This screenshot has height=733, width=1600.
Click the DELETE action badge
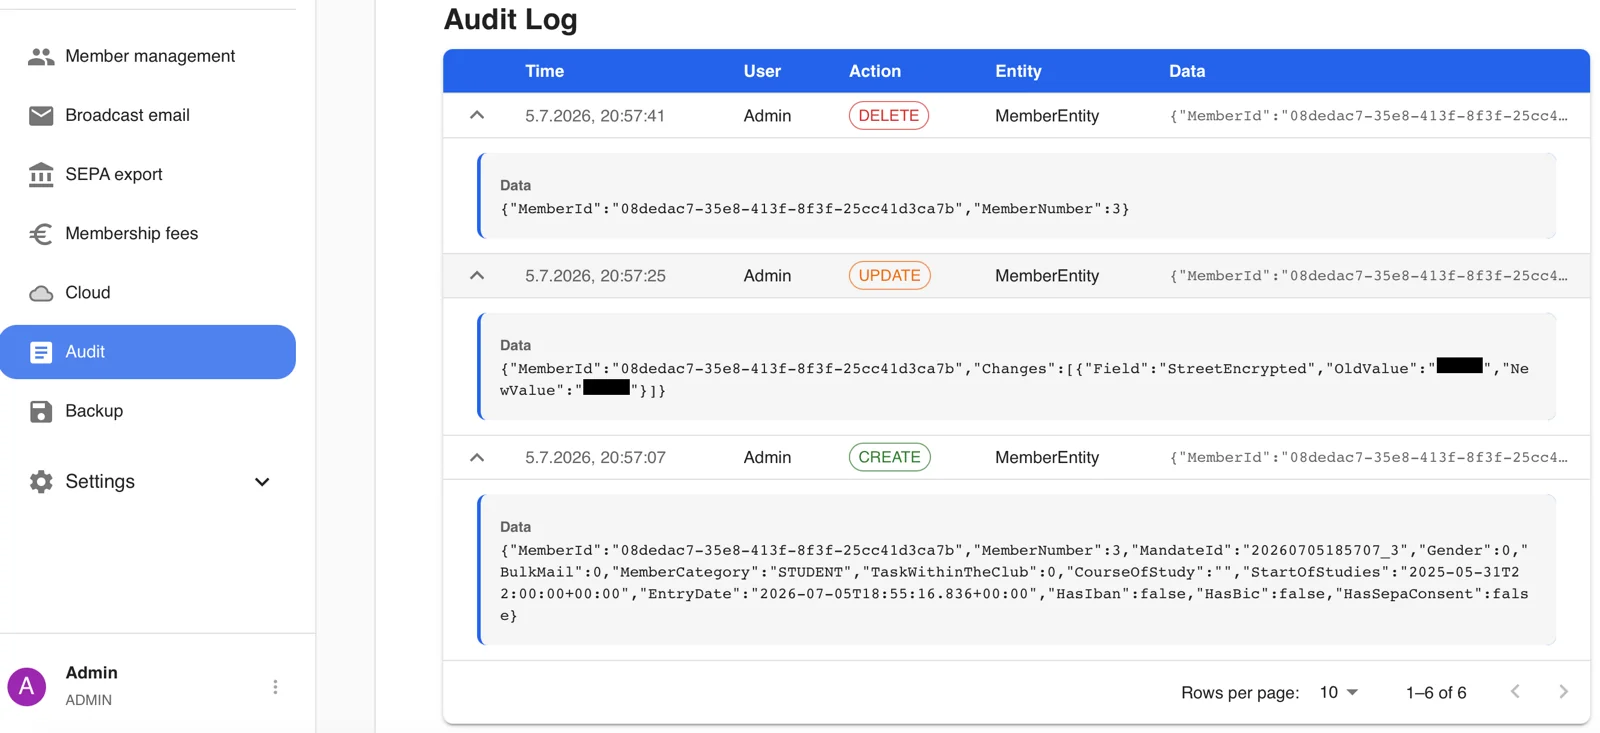[x=889, y=116]
